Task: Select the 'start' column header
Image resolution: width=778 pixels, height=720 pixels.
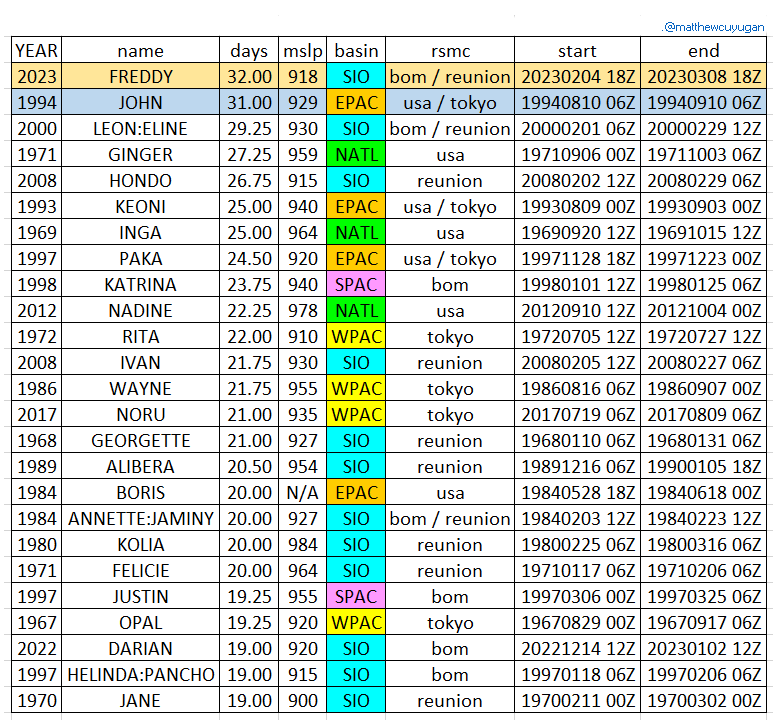Action: tap(577, 51)
